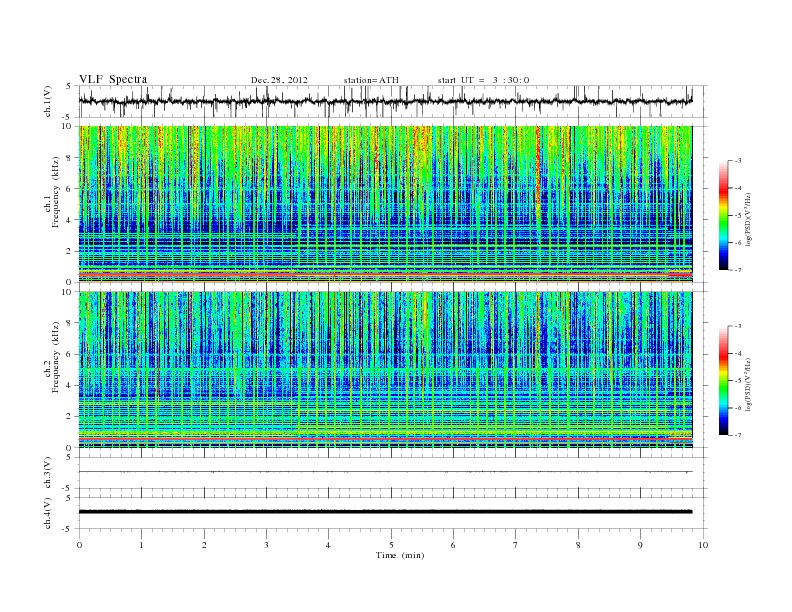Click time axis tick label "0"

[x=79, y=545]
